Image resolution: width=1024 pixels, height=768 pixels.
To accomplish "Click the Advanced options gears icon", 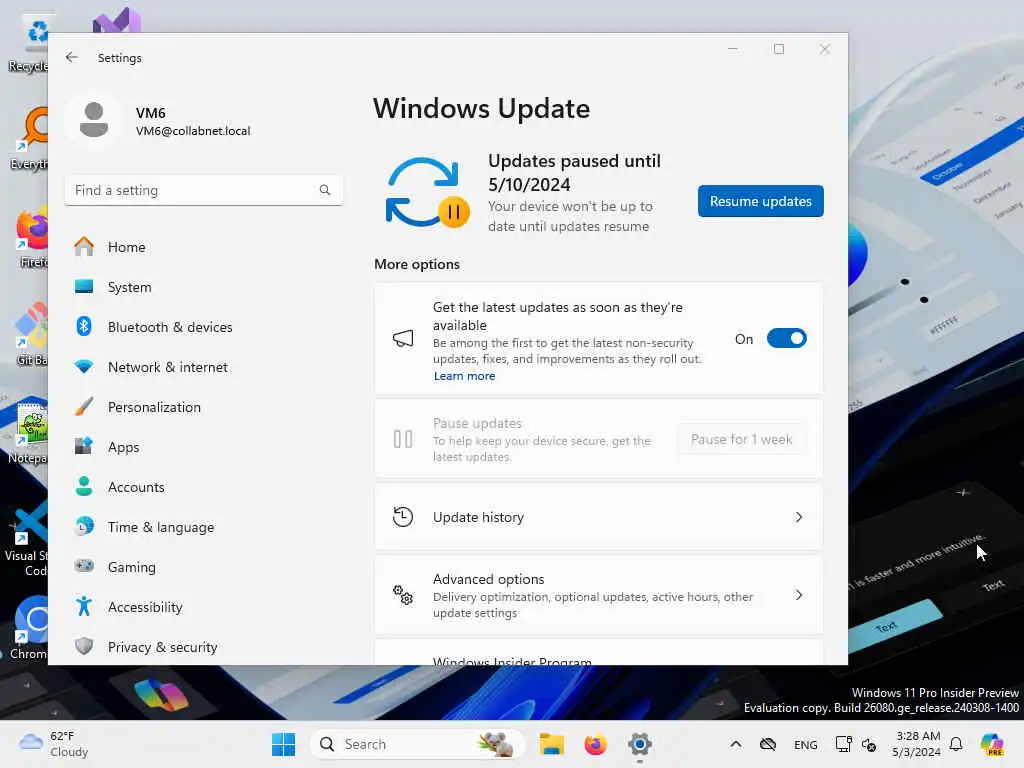I will (x=403, y=595).
